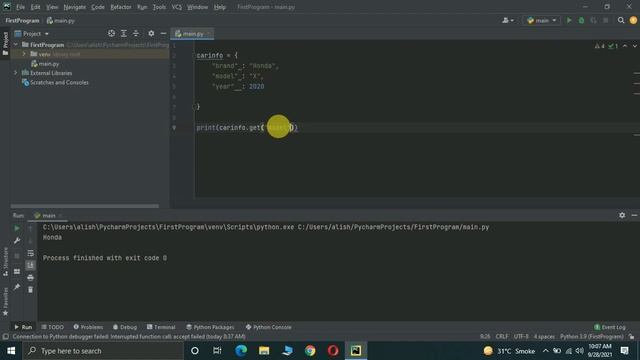Open Project panel gear options
Image resolution: width=640 pixels, height=360 pixels.
click(151, 33)
